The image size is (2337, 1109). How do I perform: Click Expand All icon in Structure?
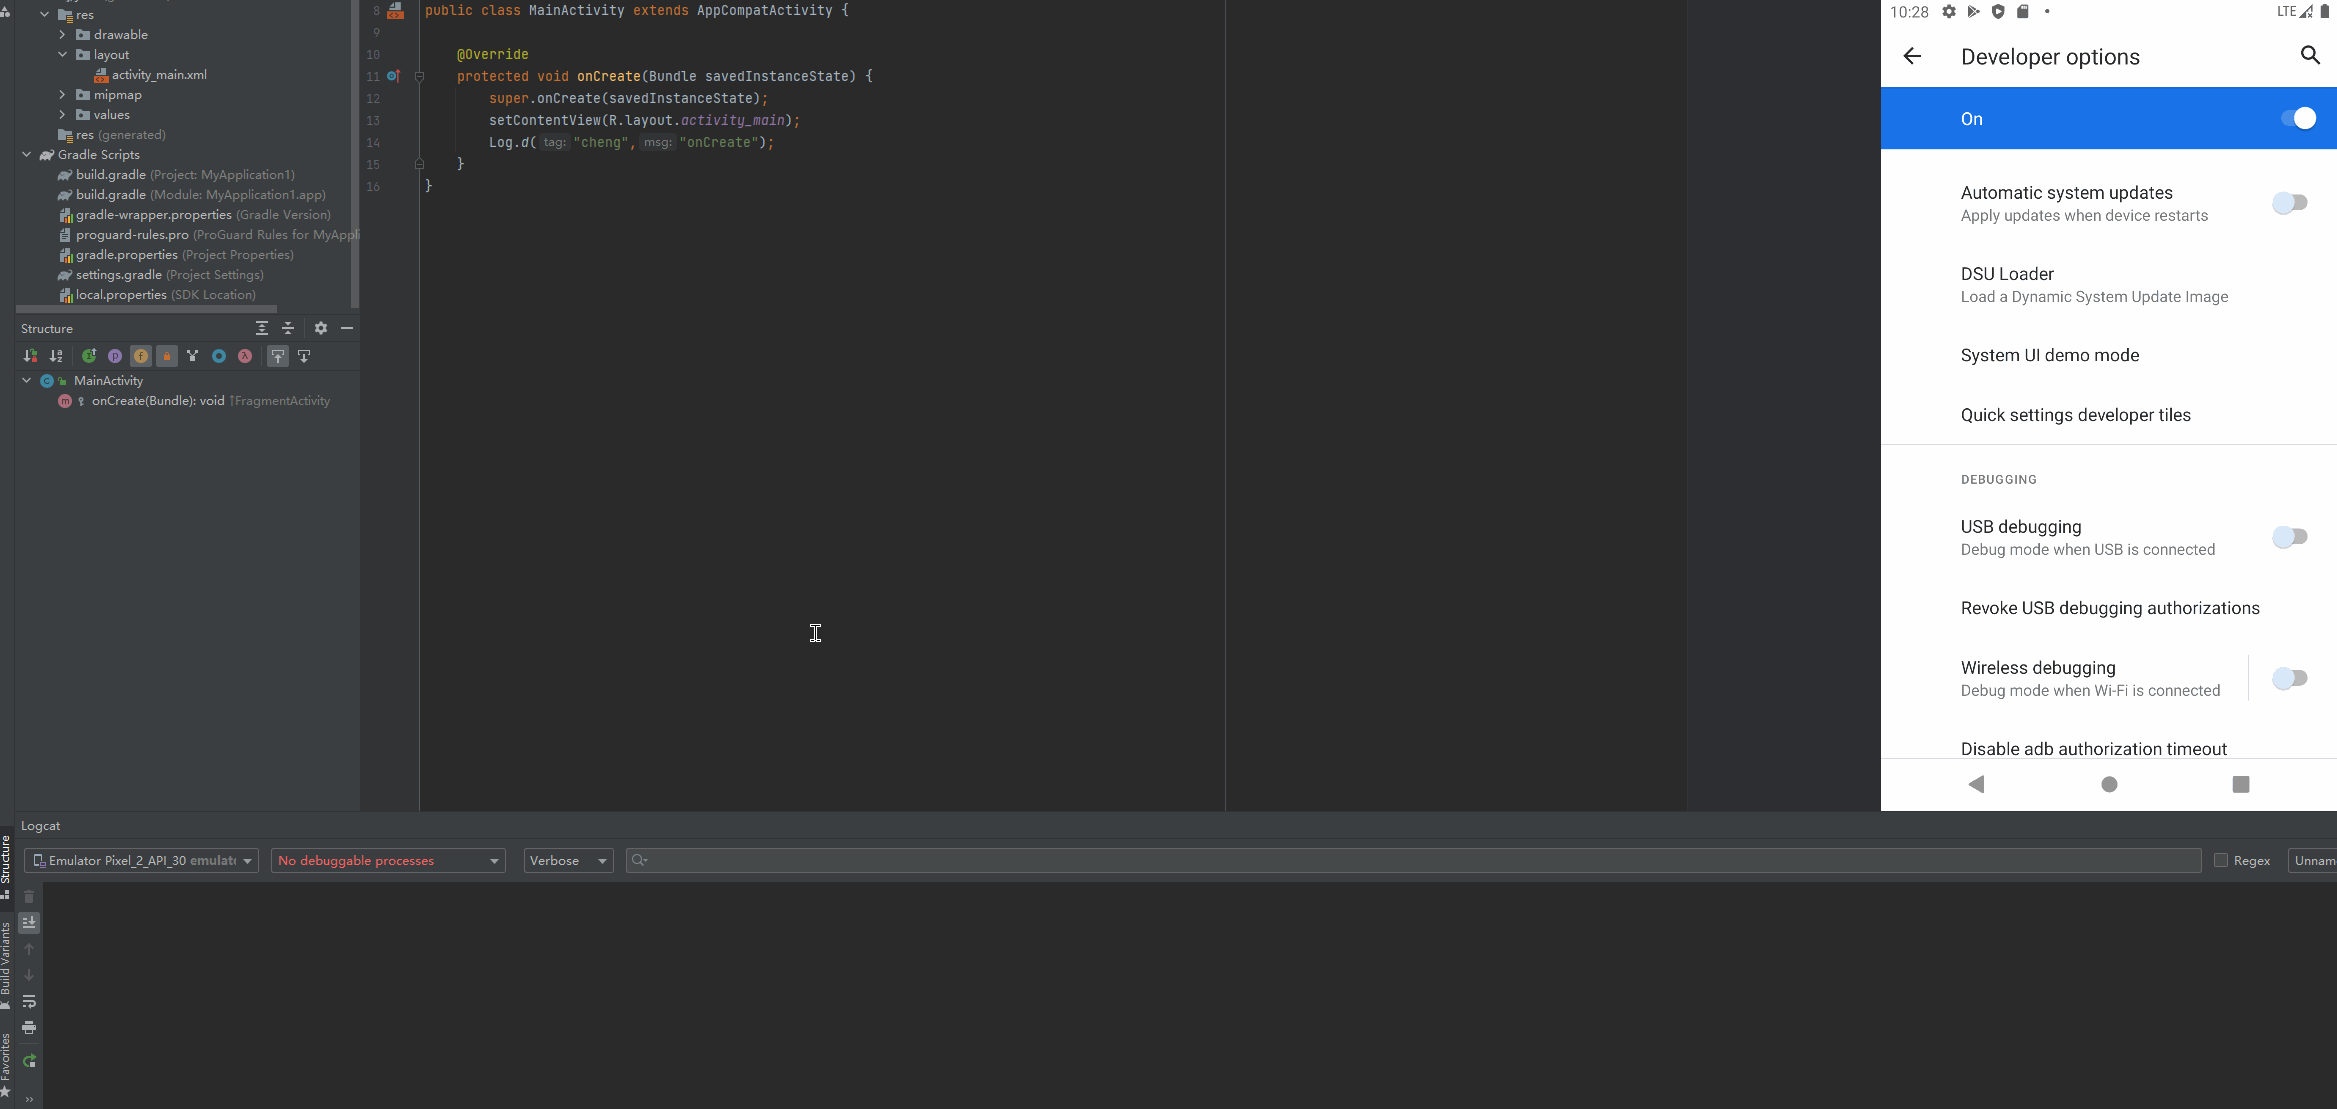[262, 328]
